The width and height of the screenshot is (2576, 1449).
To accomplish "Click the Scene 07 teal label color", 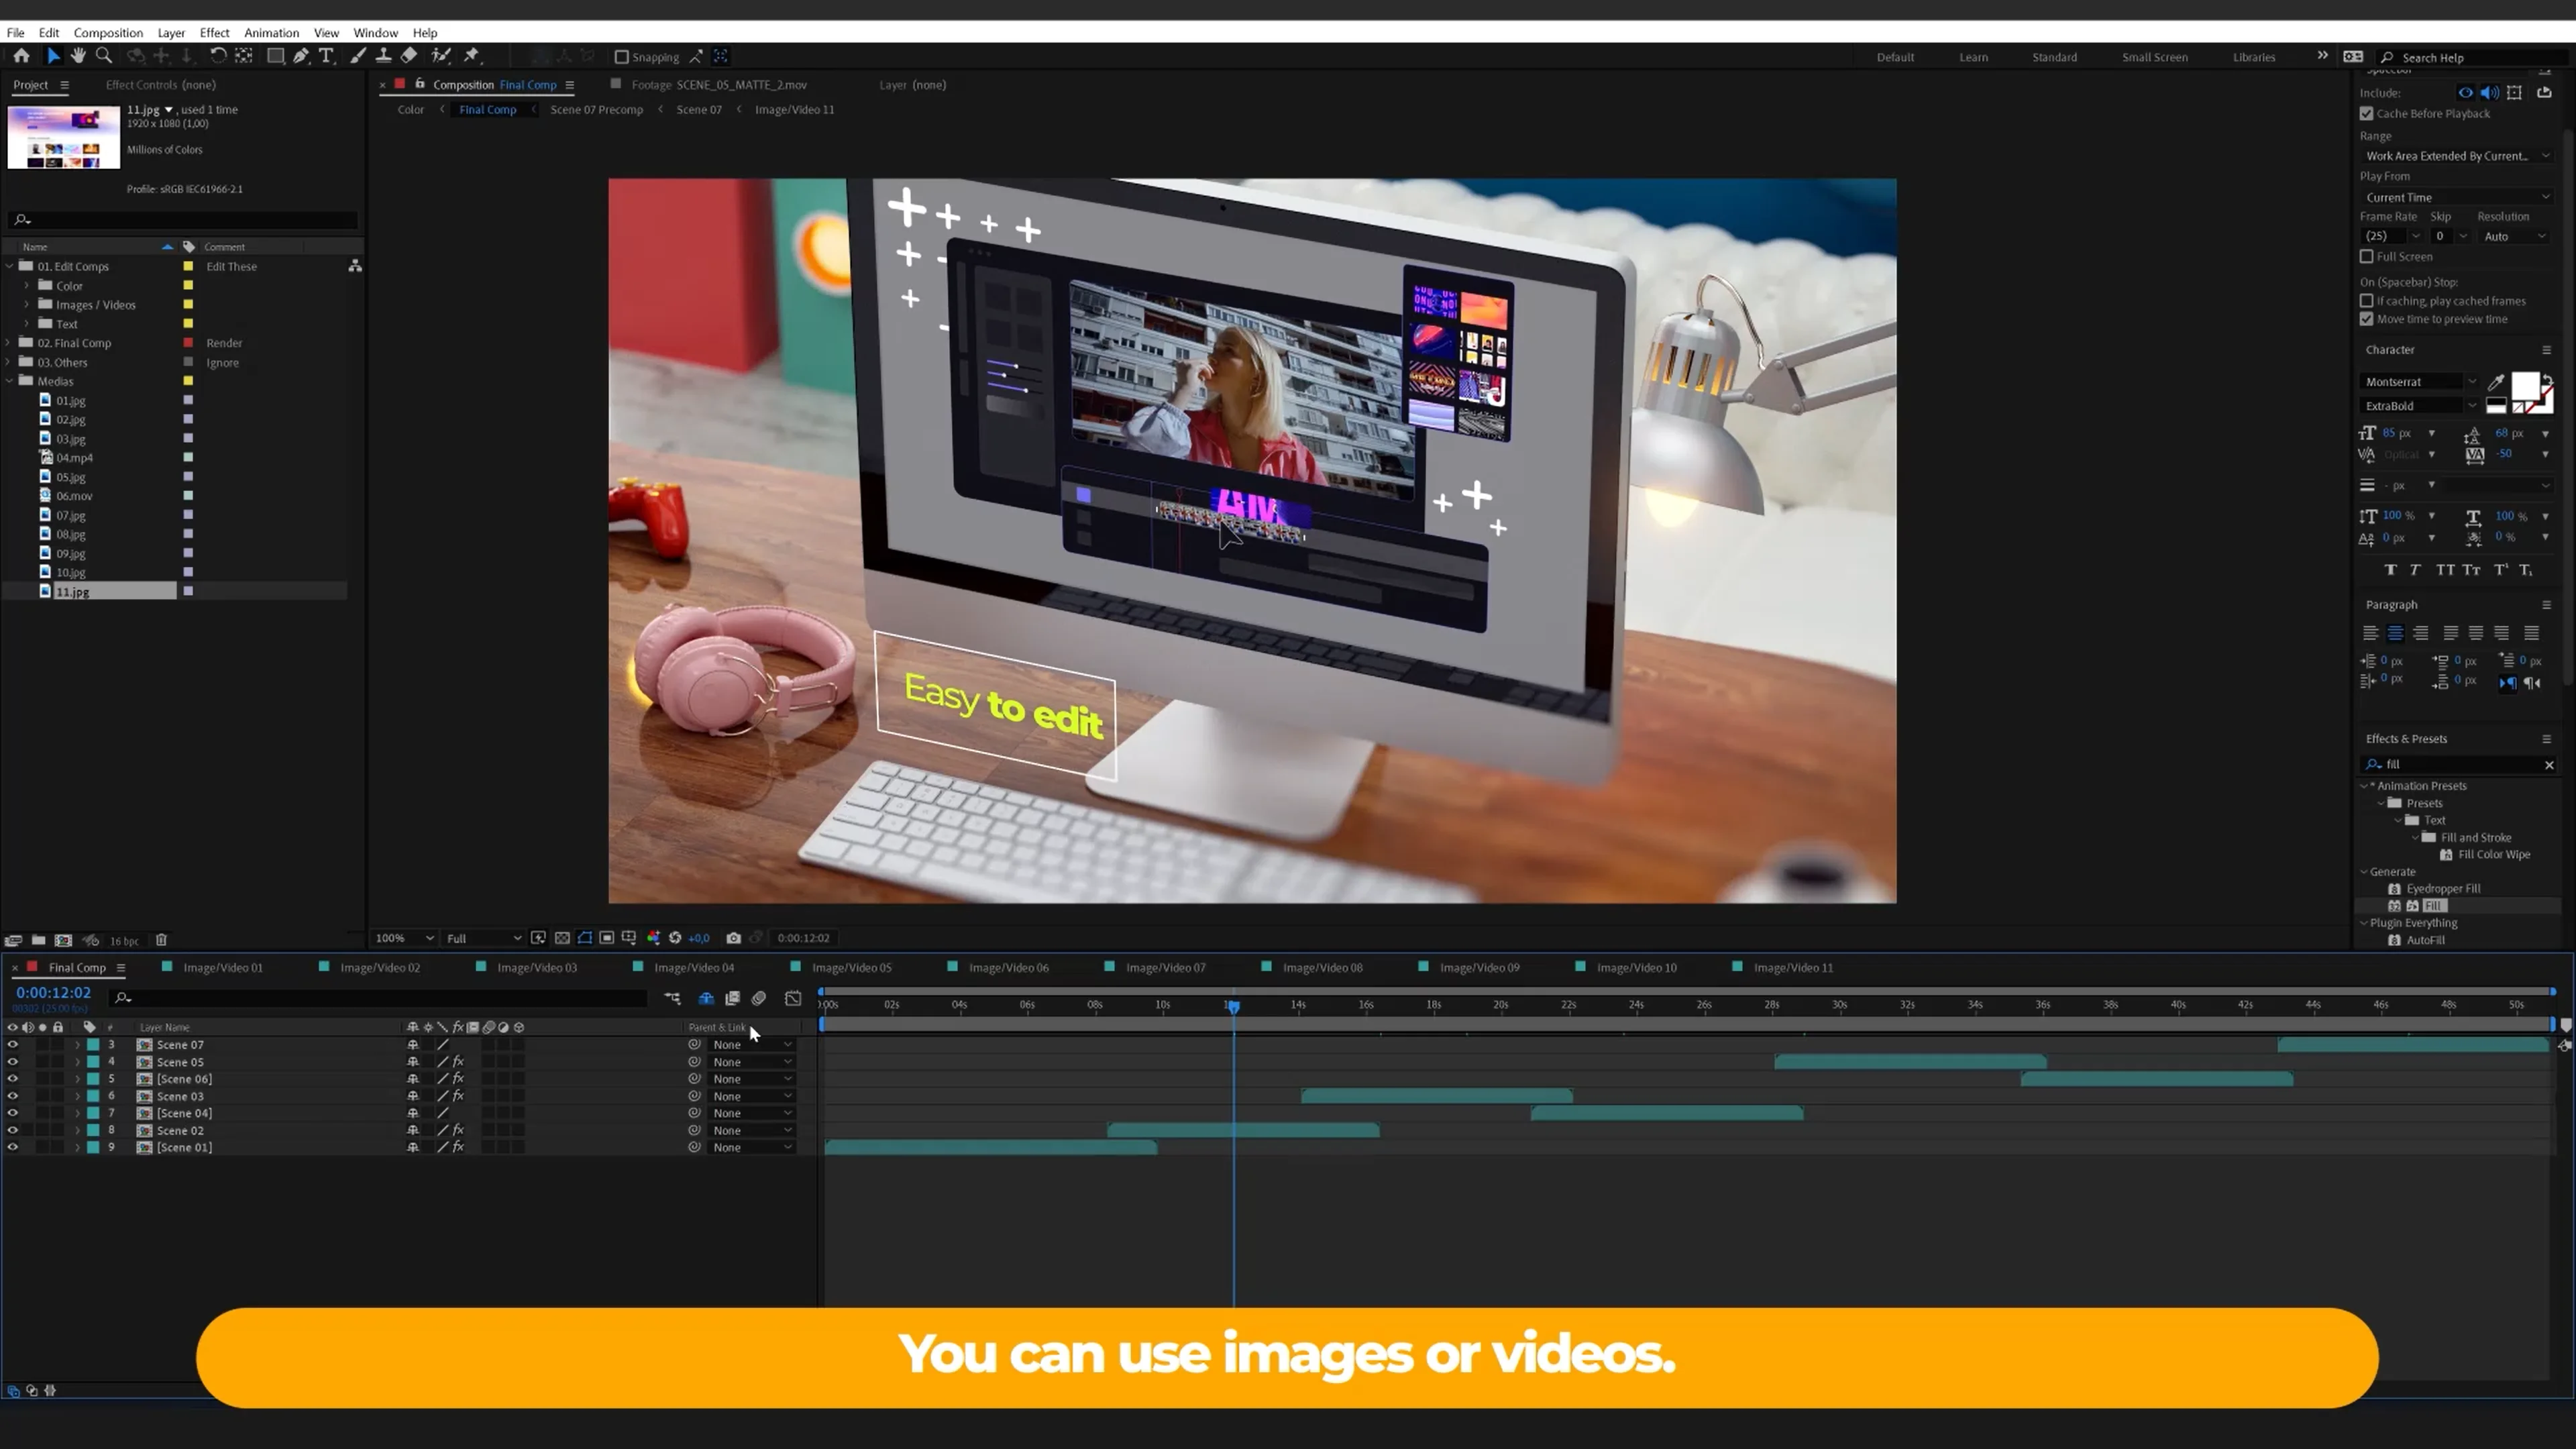I will (93, 1044).
